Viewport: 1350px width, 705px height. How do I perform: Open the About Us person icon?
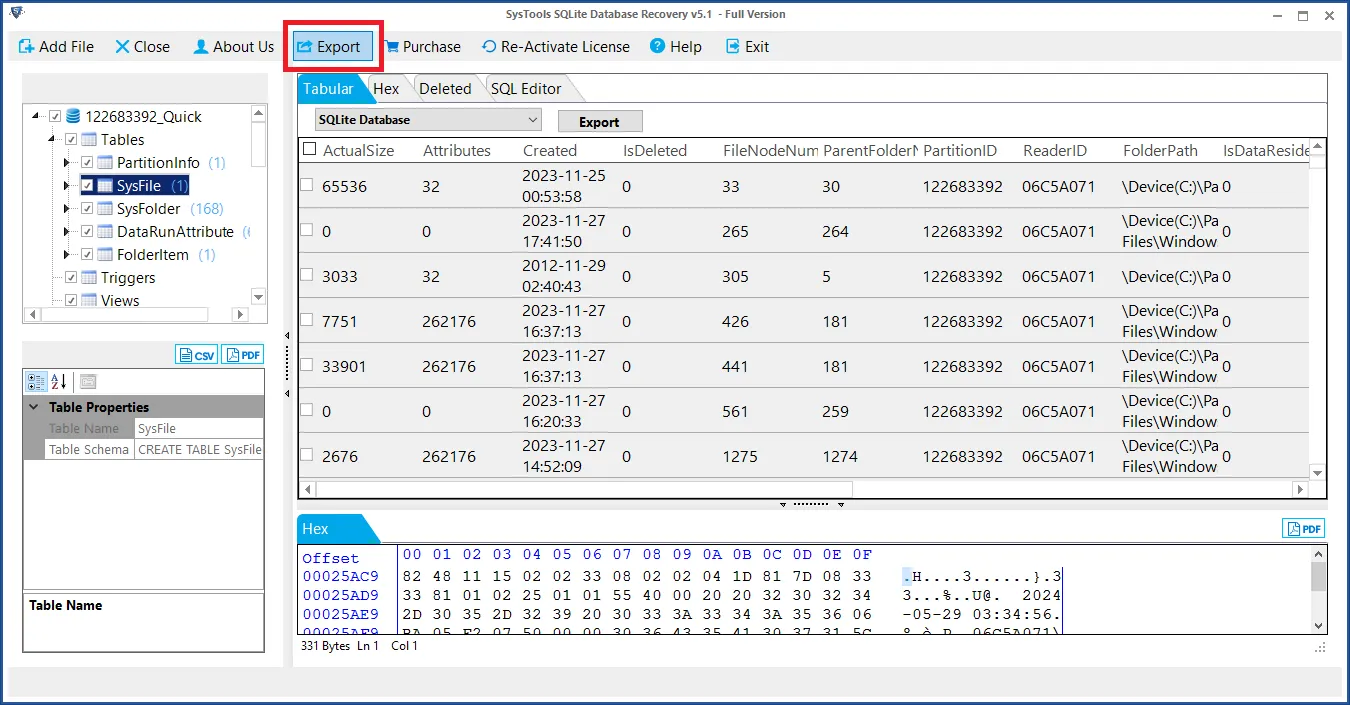[x=201, y=47]
